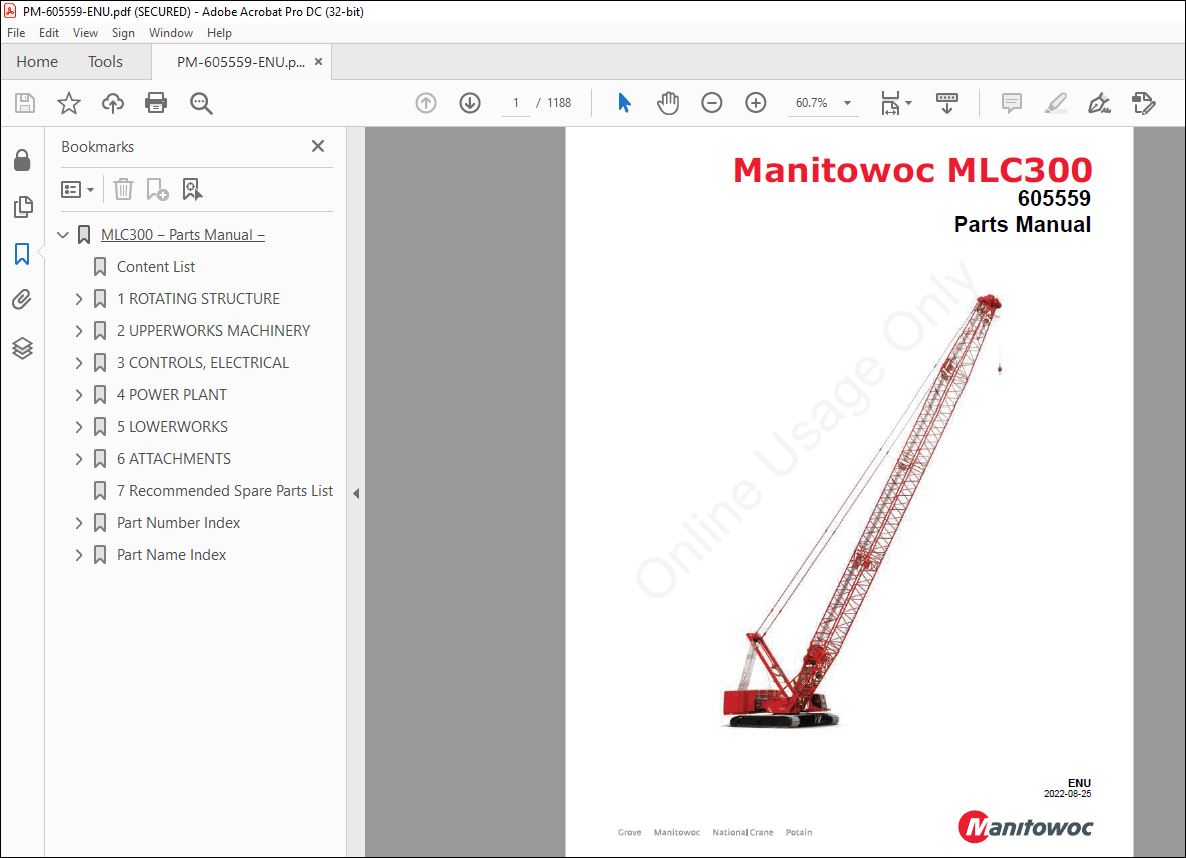Select 1 ROTATING STRUCTURE bookmark text

click(198, 299)
